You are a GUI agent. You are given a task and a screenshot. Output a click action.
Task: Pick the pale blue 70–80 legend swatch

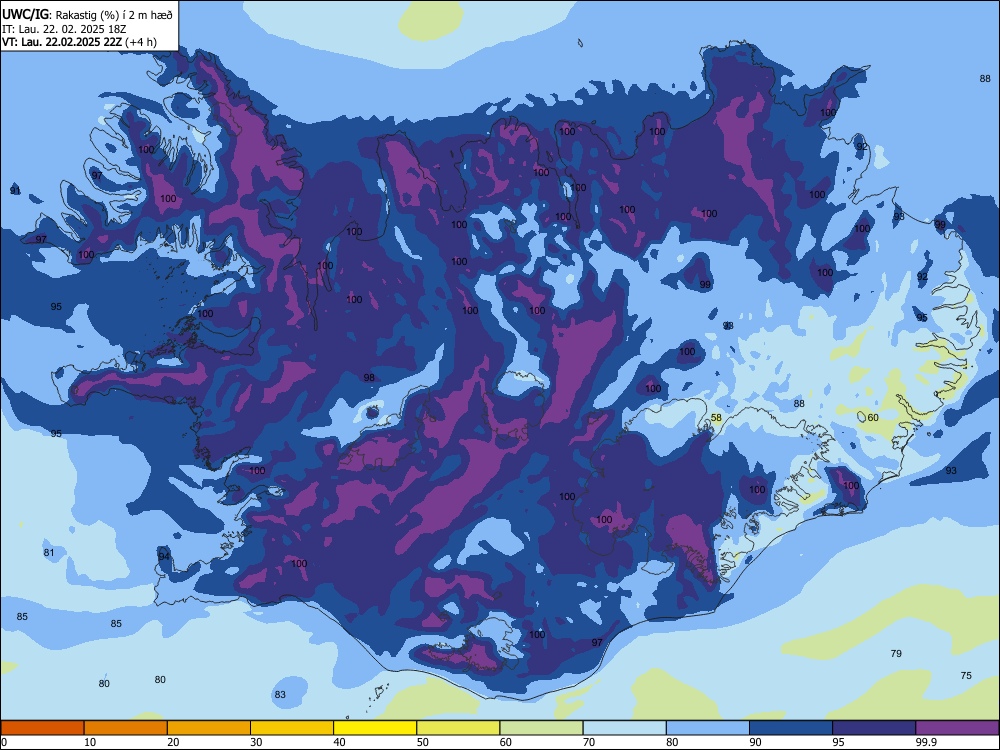(625, 728)
